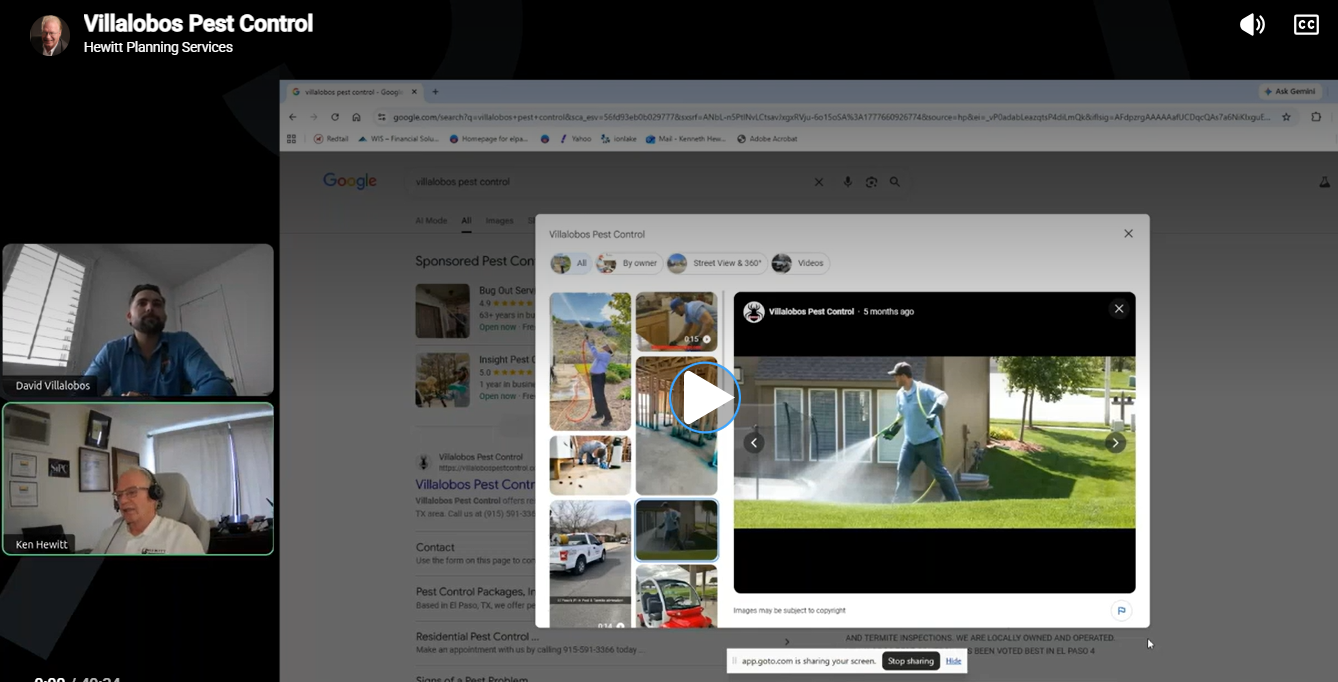Show the All photos filter chip
The image size is (1338, 682).
tap(571, 263)
